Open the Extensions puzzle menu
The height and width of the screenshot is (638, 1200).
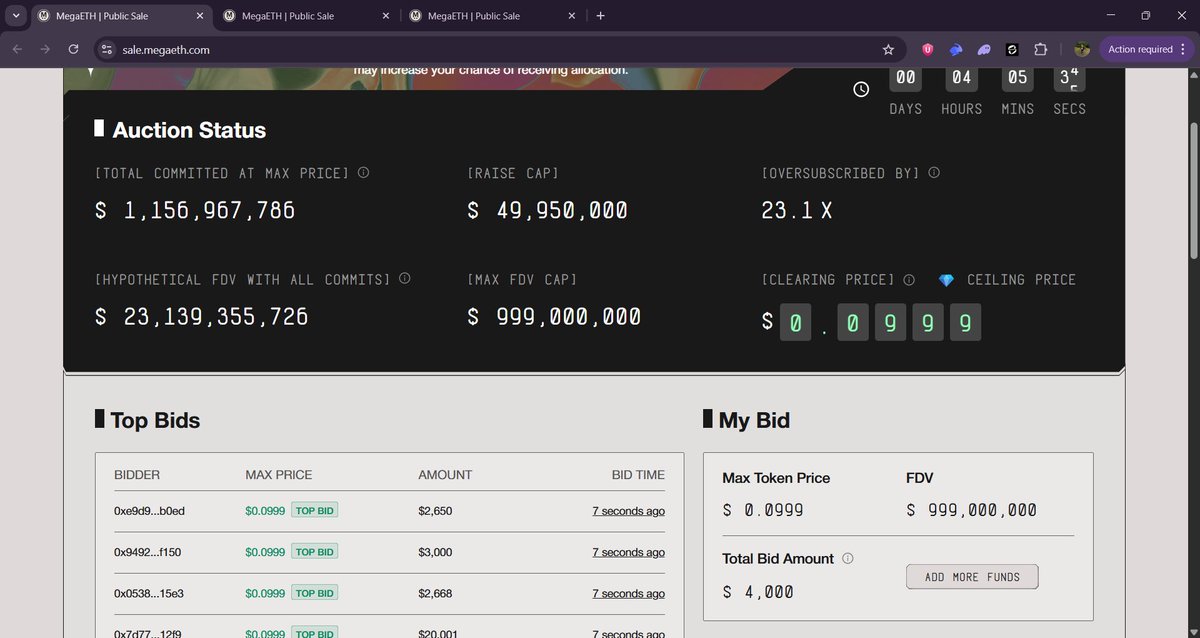pyautogui.click(x=1041, y=49)
